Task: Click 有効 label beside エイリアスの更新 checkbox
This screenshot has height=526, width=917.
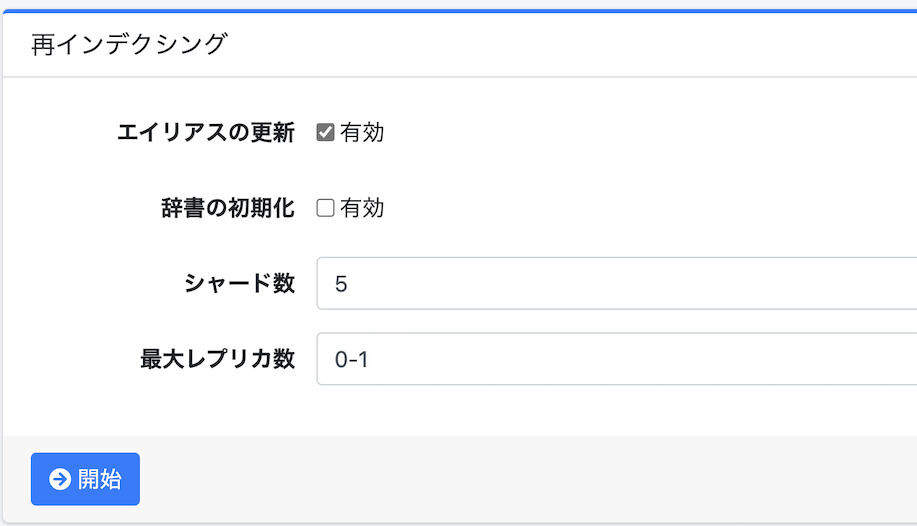Action: click(x=362, y=133)
